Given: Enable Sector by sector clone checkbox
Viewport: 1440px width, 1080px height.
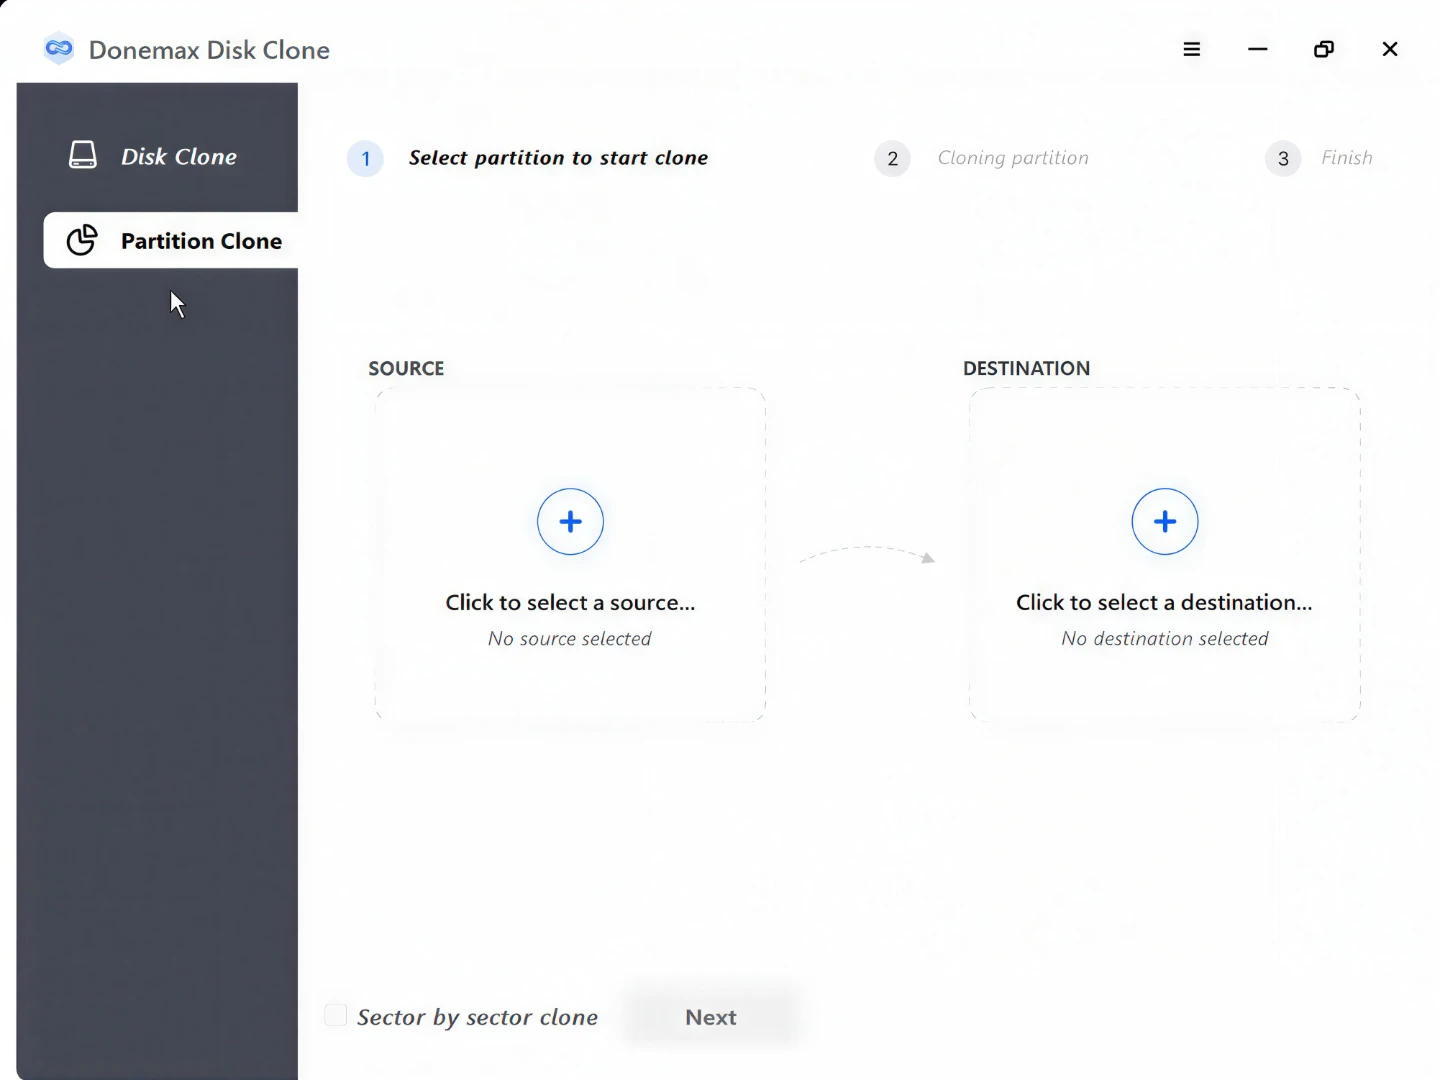Looking at the screenshot, I should click(x=336, y=1016).
